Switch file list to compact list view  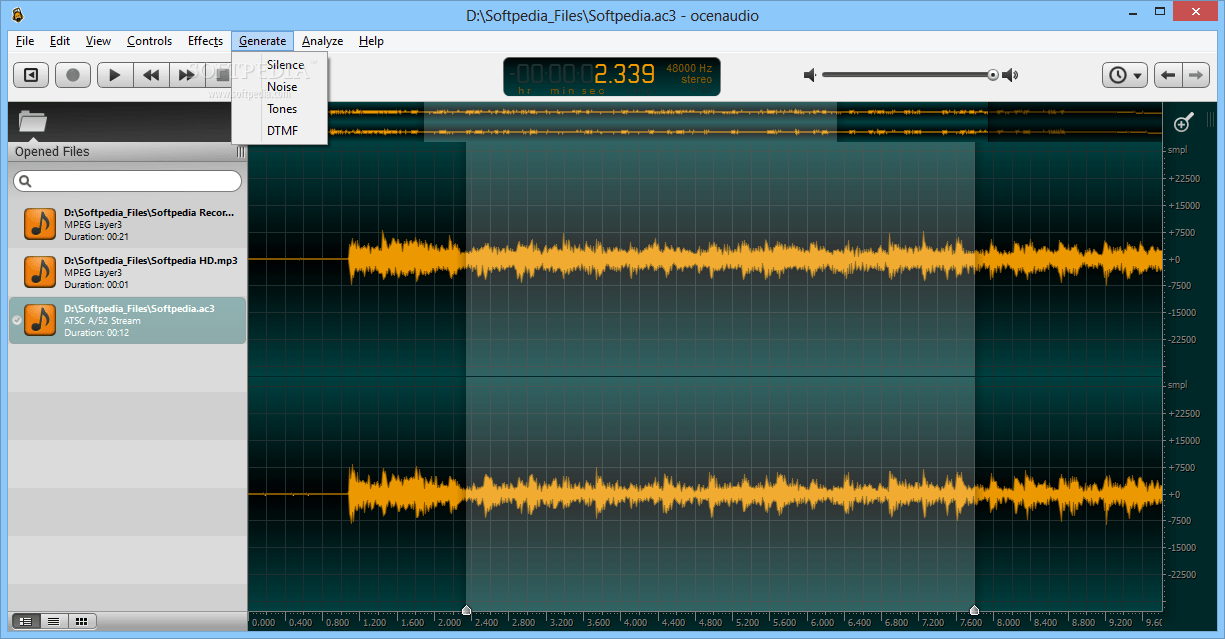pos(52,621)
